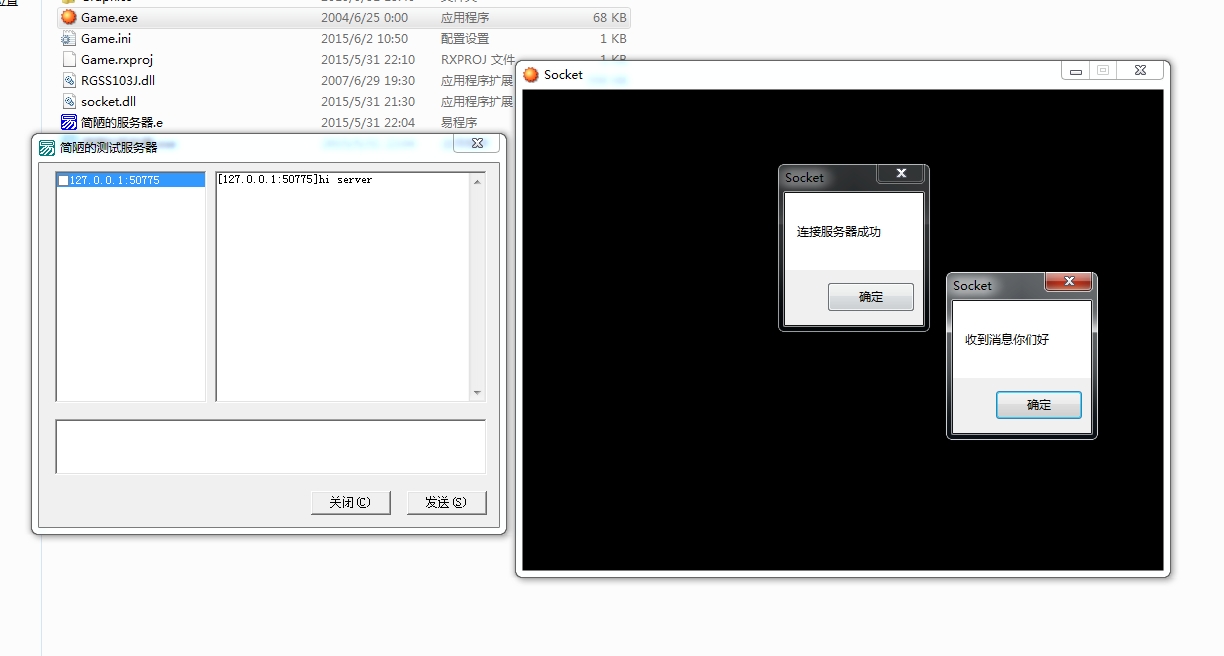This screenshot has width=1224, height=656.
Task: Select the 简陋的服务器.e file icon
Action: click(x=69, y=123)
